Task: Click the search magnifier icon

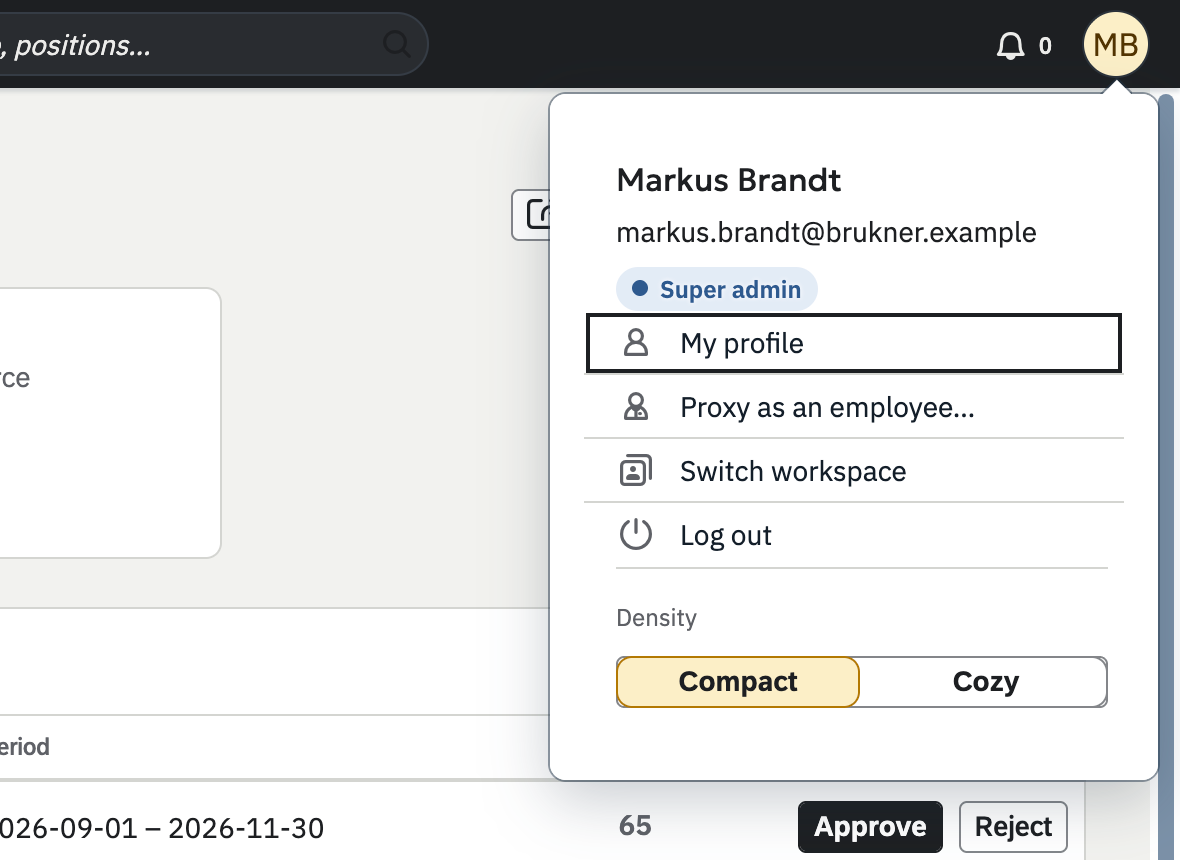Action: pyautogui.click(x=397, y=44)
